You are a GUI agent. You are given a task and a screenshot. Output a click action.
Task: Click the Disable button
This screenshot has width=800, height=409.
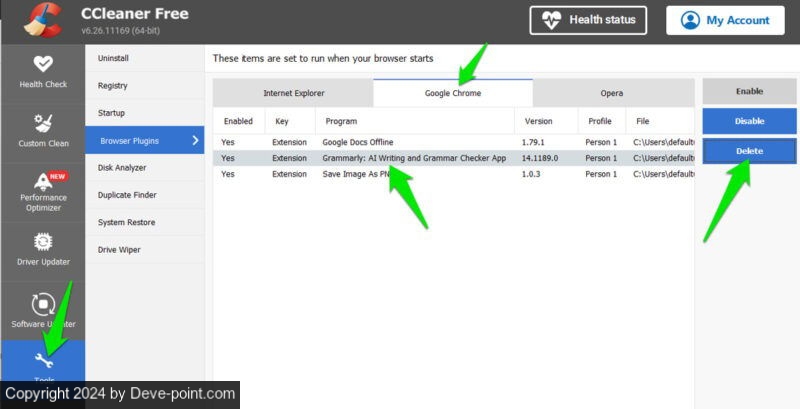click(x=749, y=121)
